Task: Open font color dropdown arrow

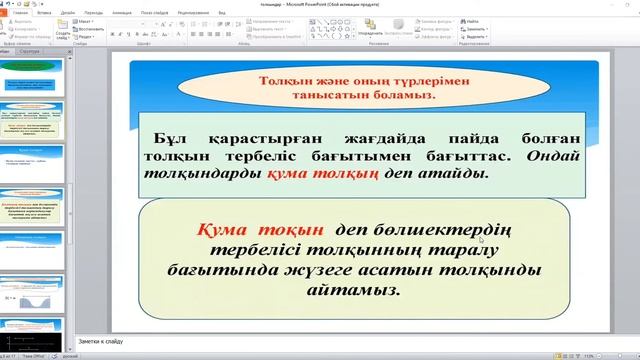Action: tap(184, 35)
